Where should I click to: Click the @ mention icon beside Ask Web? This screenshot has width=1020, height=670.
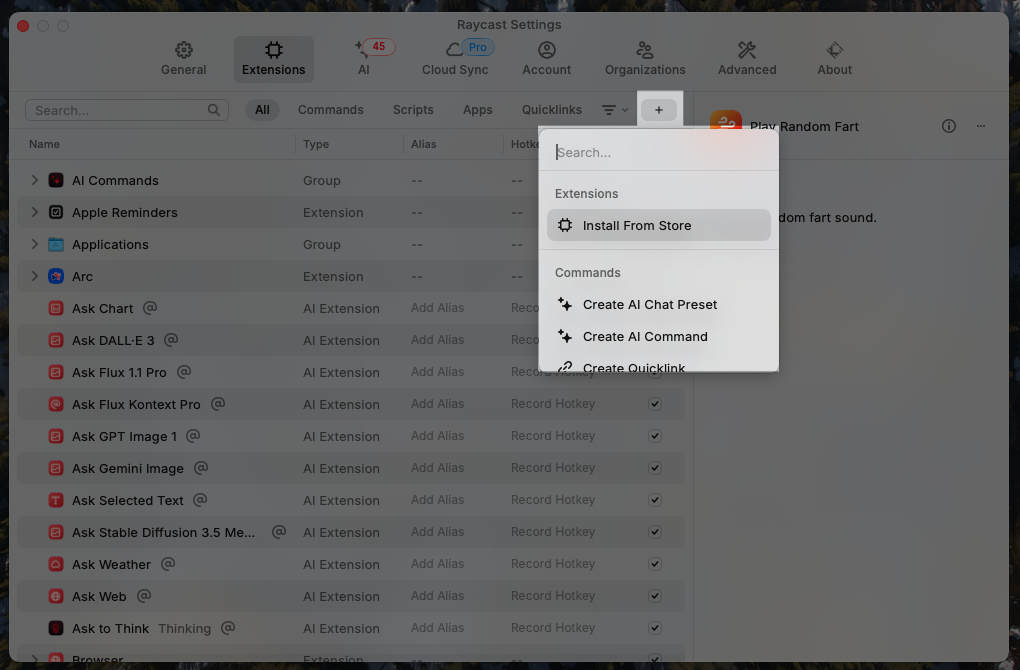[x=144, y=595]
